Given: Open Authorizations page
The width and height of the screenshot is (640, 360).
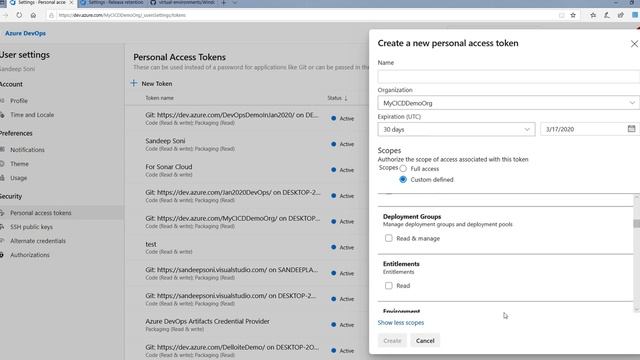Looking at the screenshot, I should (29, 255).
